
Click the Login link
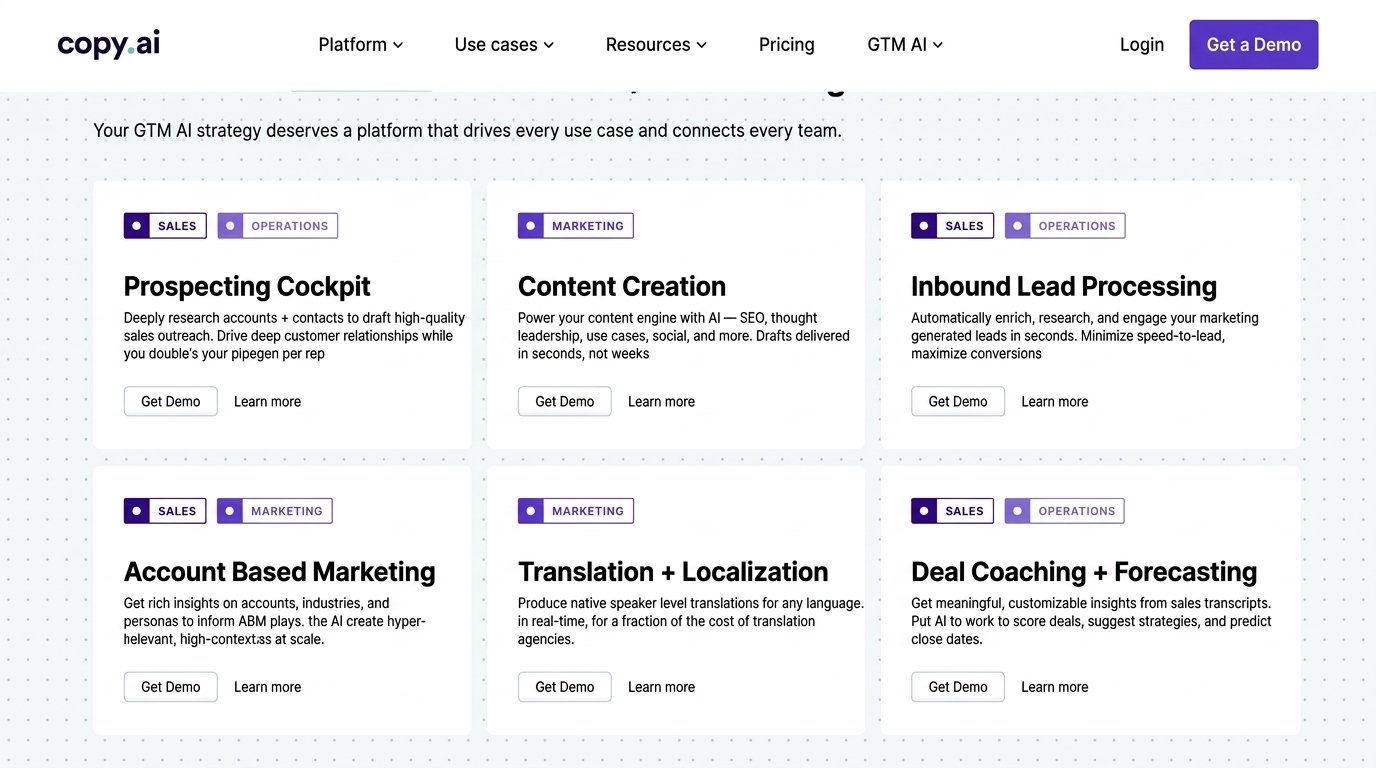click(x=1142, y=45)
